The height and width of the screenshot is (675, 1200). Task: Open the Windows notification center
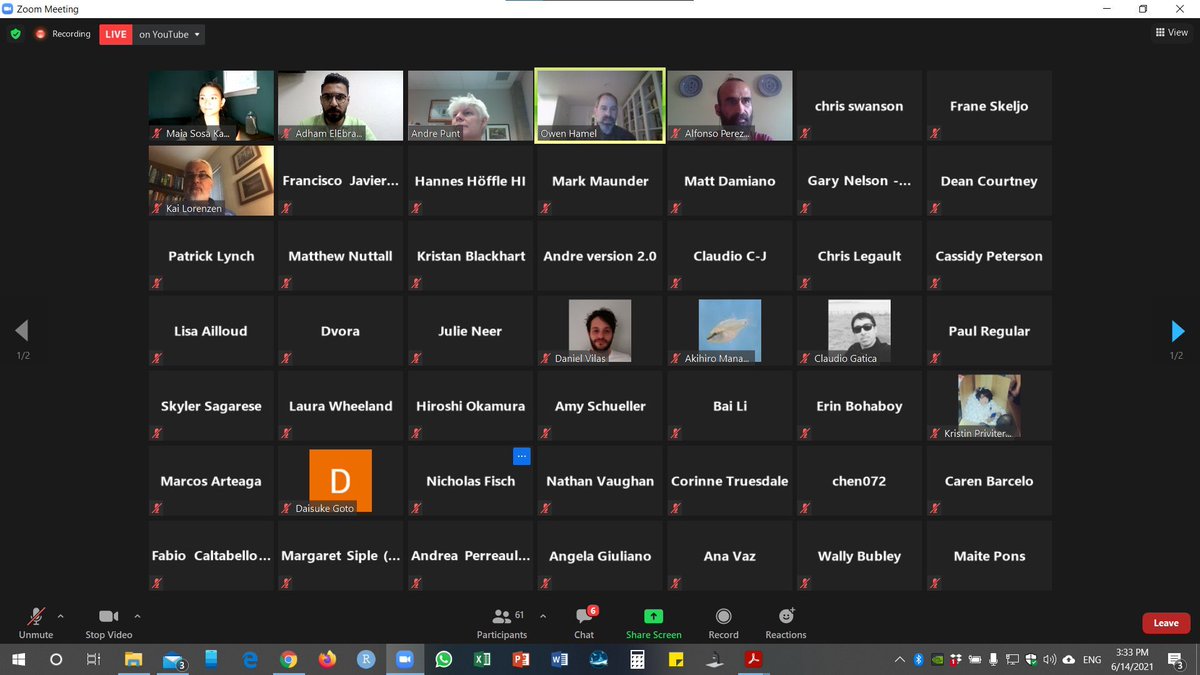[1177, 660]
